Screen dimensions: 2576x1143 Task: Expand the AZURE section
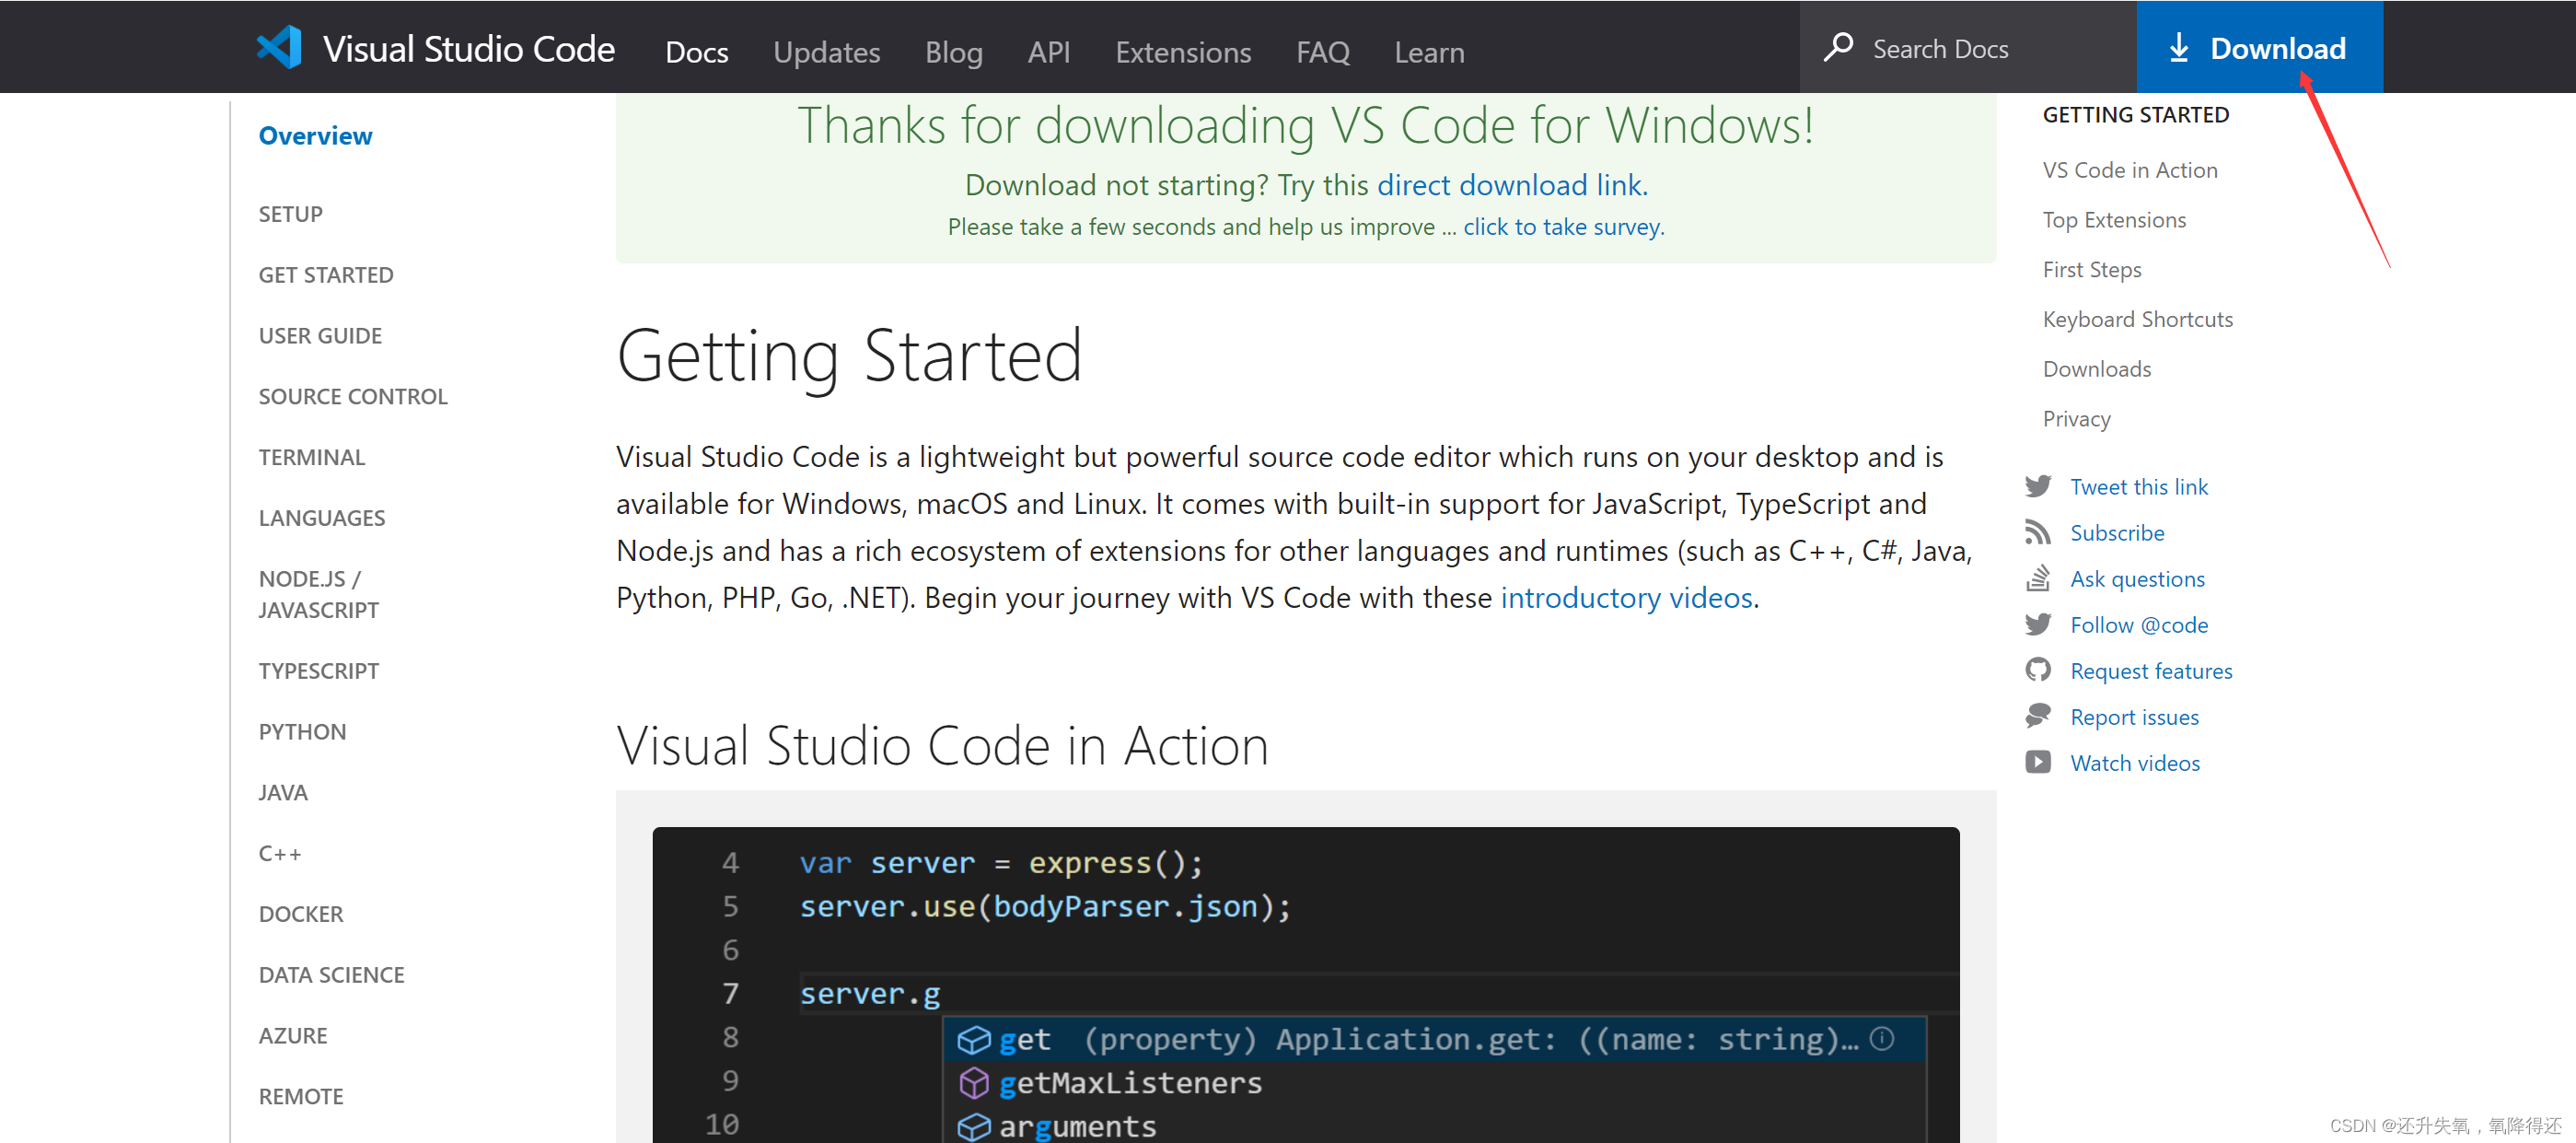[293, 1037]
